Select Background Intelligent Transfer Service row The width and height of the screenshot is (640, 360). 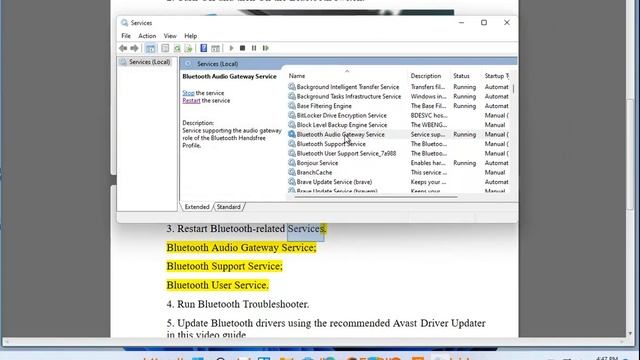pyautogui.click(x=348, y=87)
